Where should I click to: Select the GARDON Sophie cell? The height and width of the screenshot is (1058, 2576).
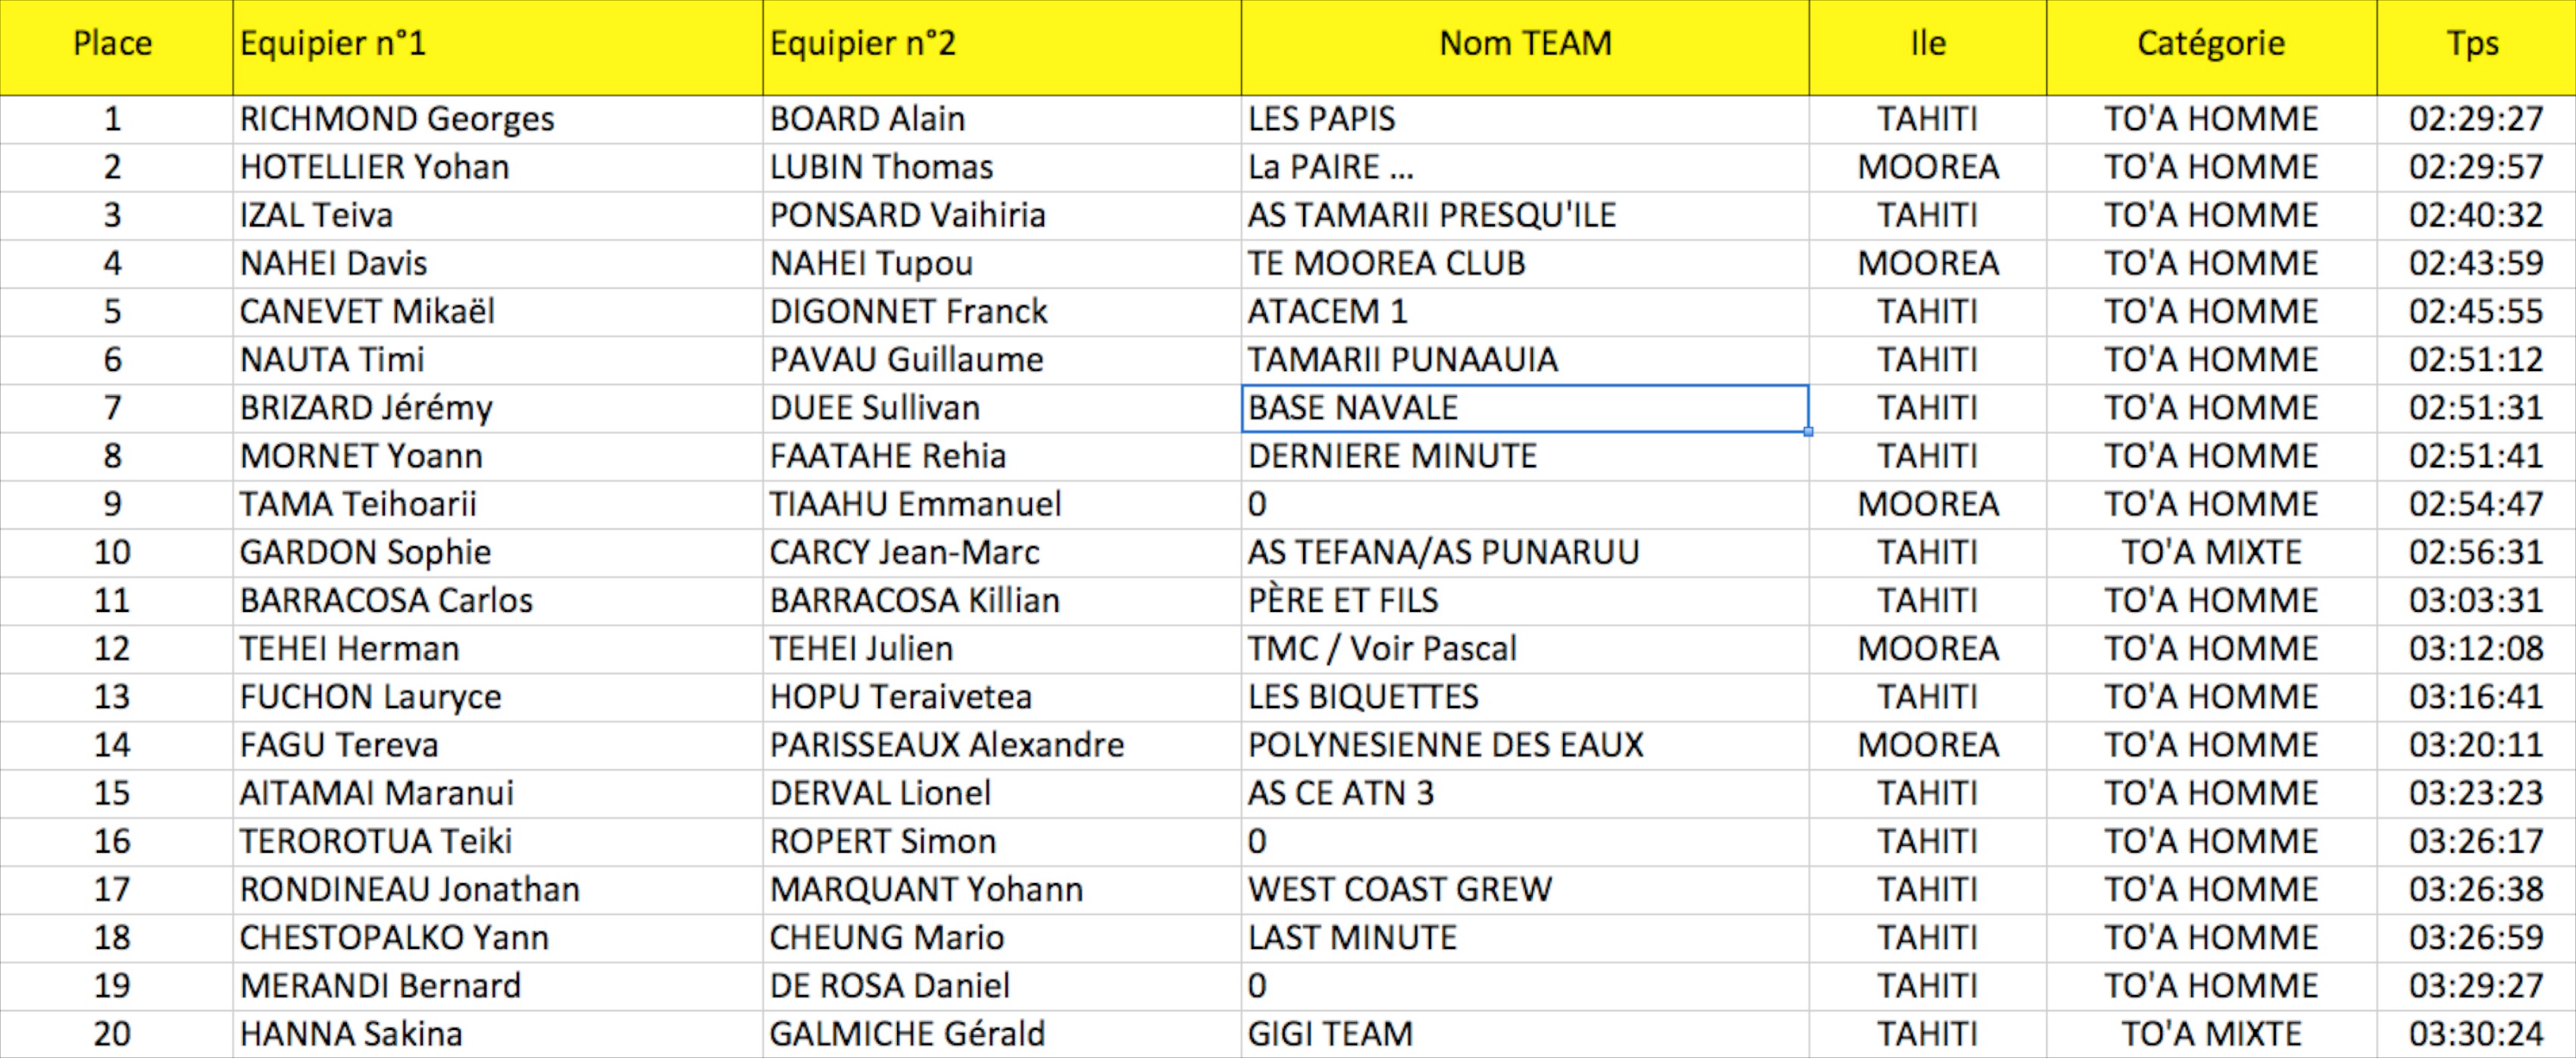365,552
